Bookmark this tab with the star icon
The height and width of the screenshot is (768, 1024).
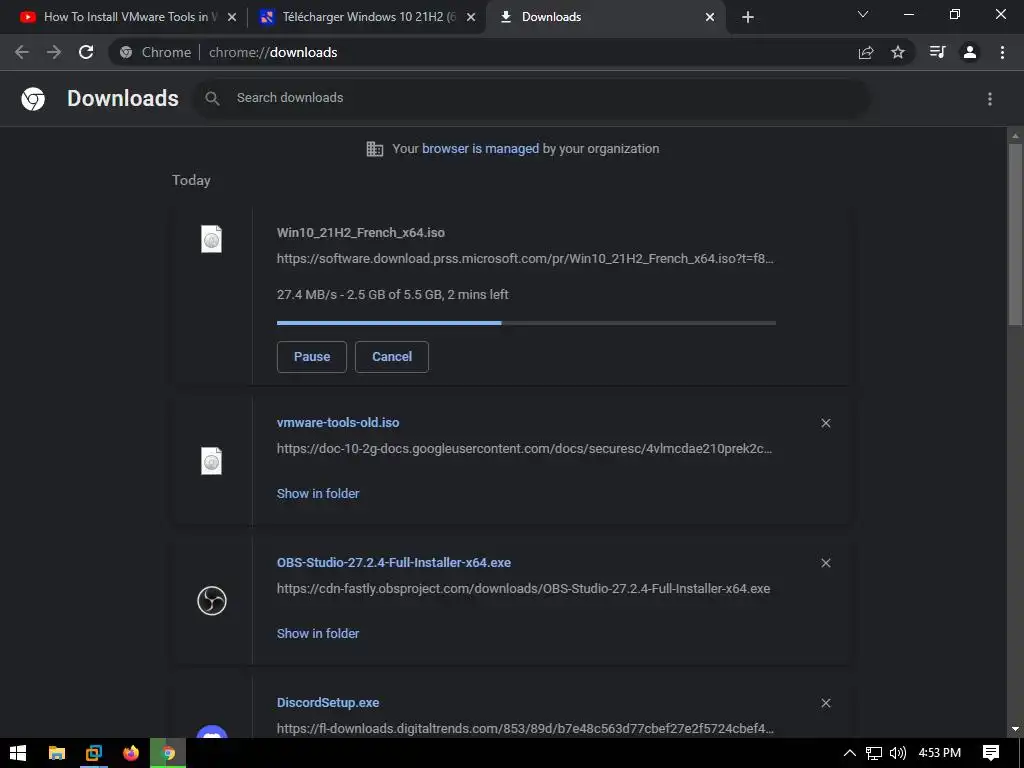tap(898, 52)
